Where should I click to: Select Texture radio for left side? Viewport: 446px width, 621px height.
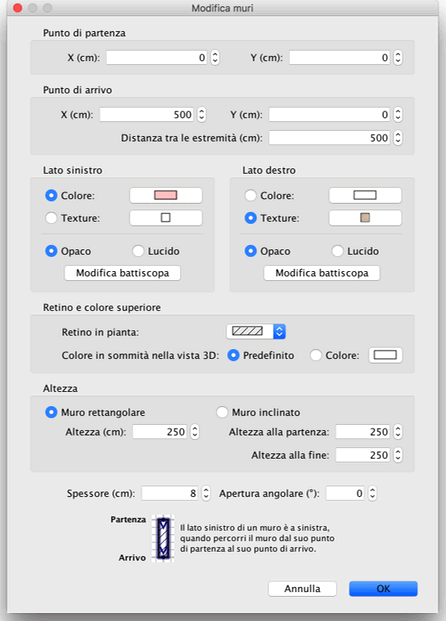72,218
